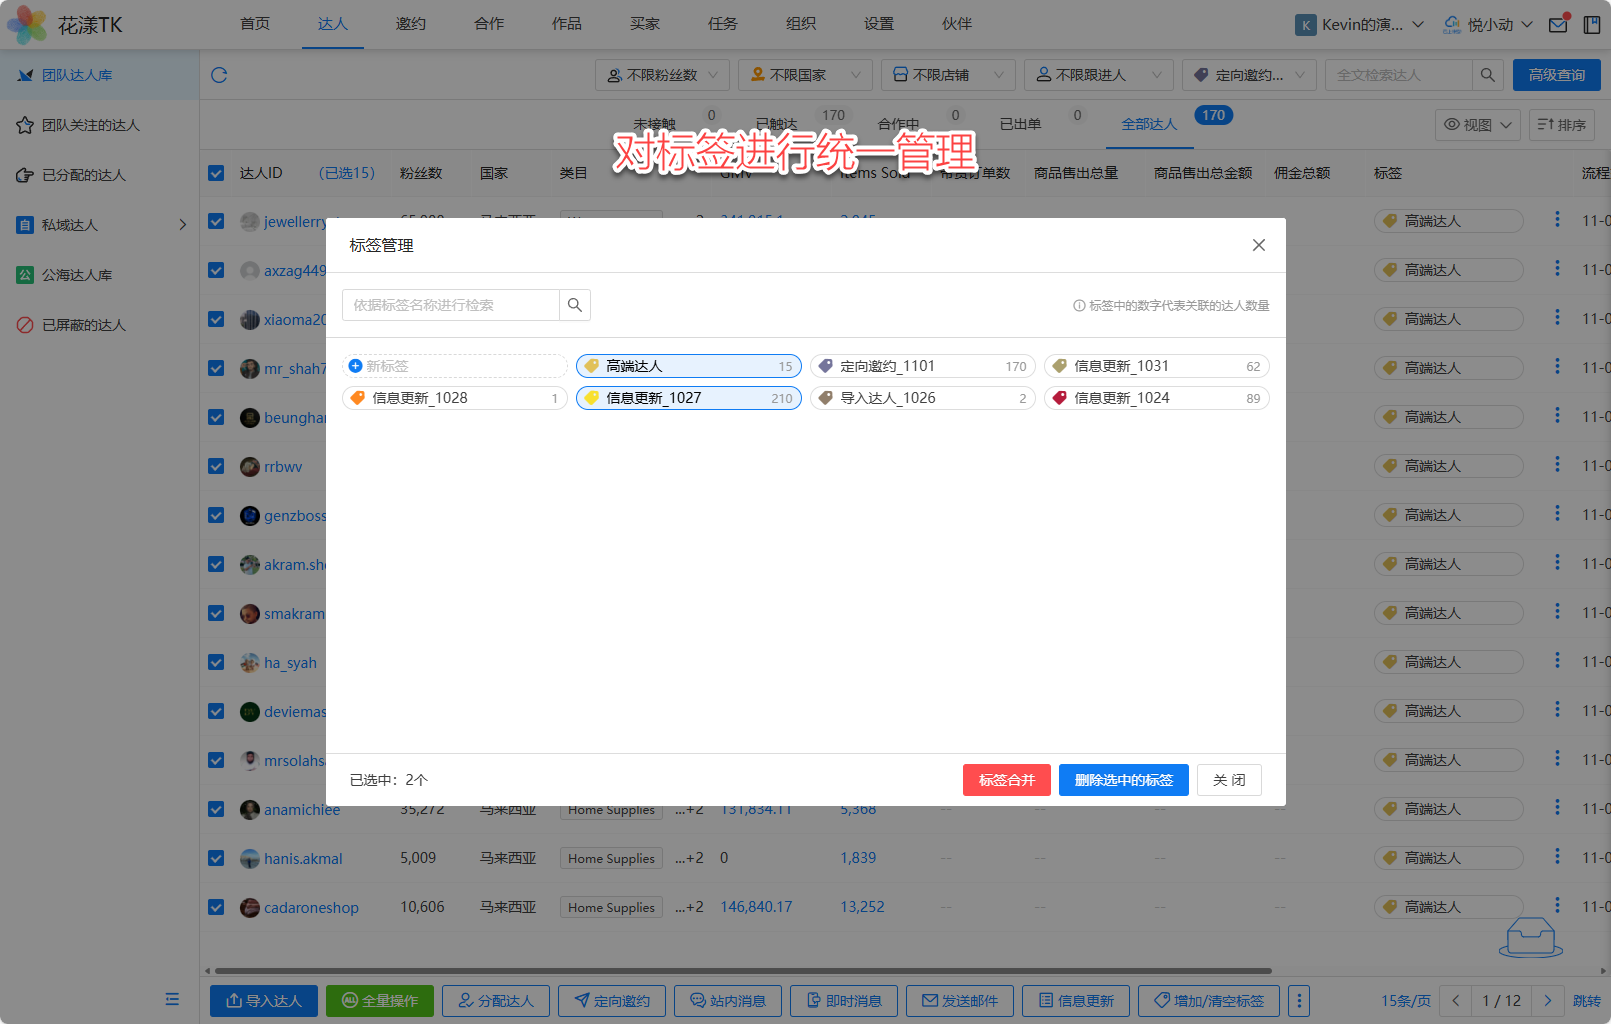
Task: Toggle sidebar collapse hamburger icon
Action: click(172, 999)
